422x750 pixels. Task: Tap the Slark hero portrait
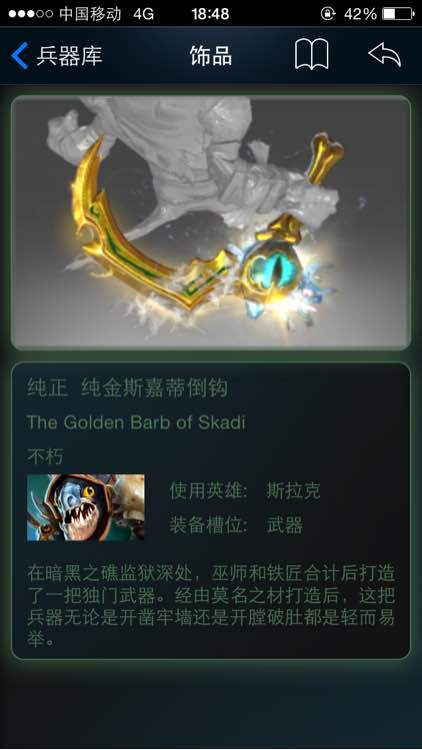[86, 507]
